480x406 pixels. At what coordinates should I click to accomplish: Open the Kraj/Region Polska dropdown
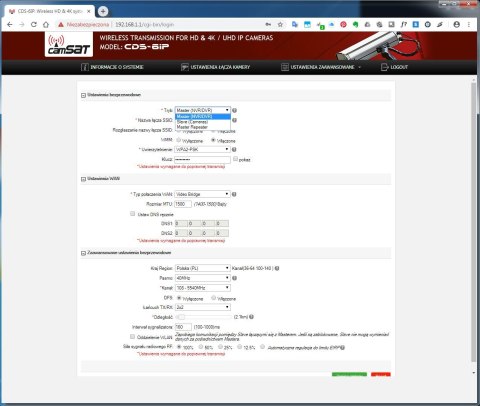202,268
